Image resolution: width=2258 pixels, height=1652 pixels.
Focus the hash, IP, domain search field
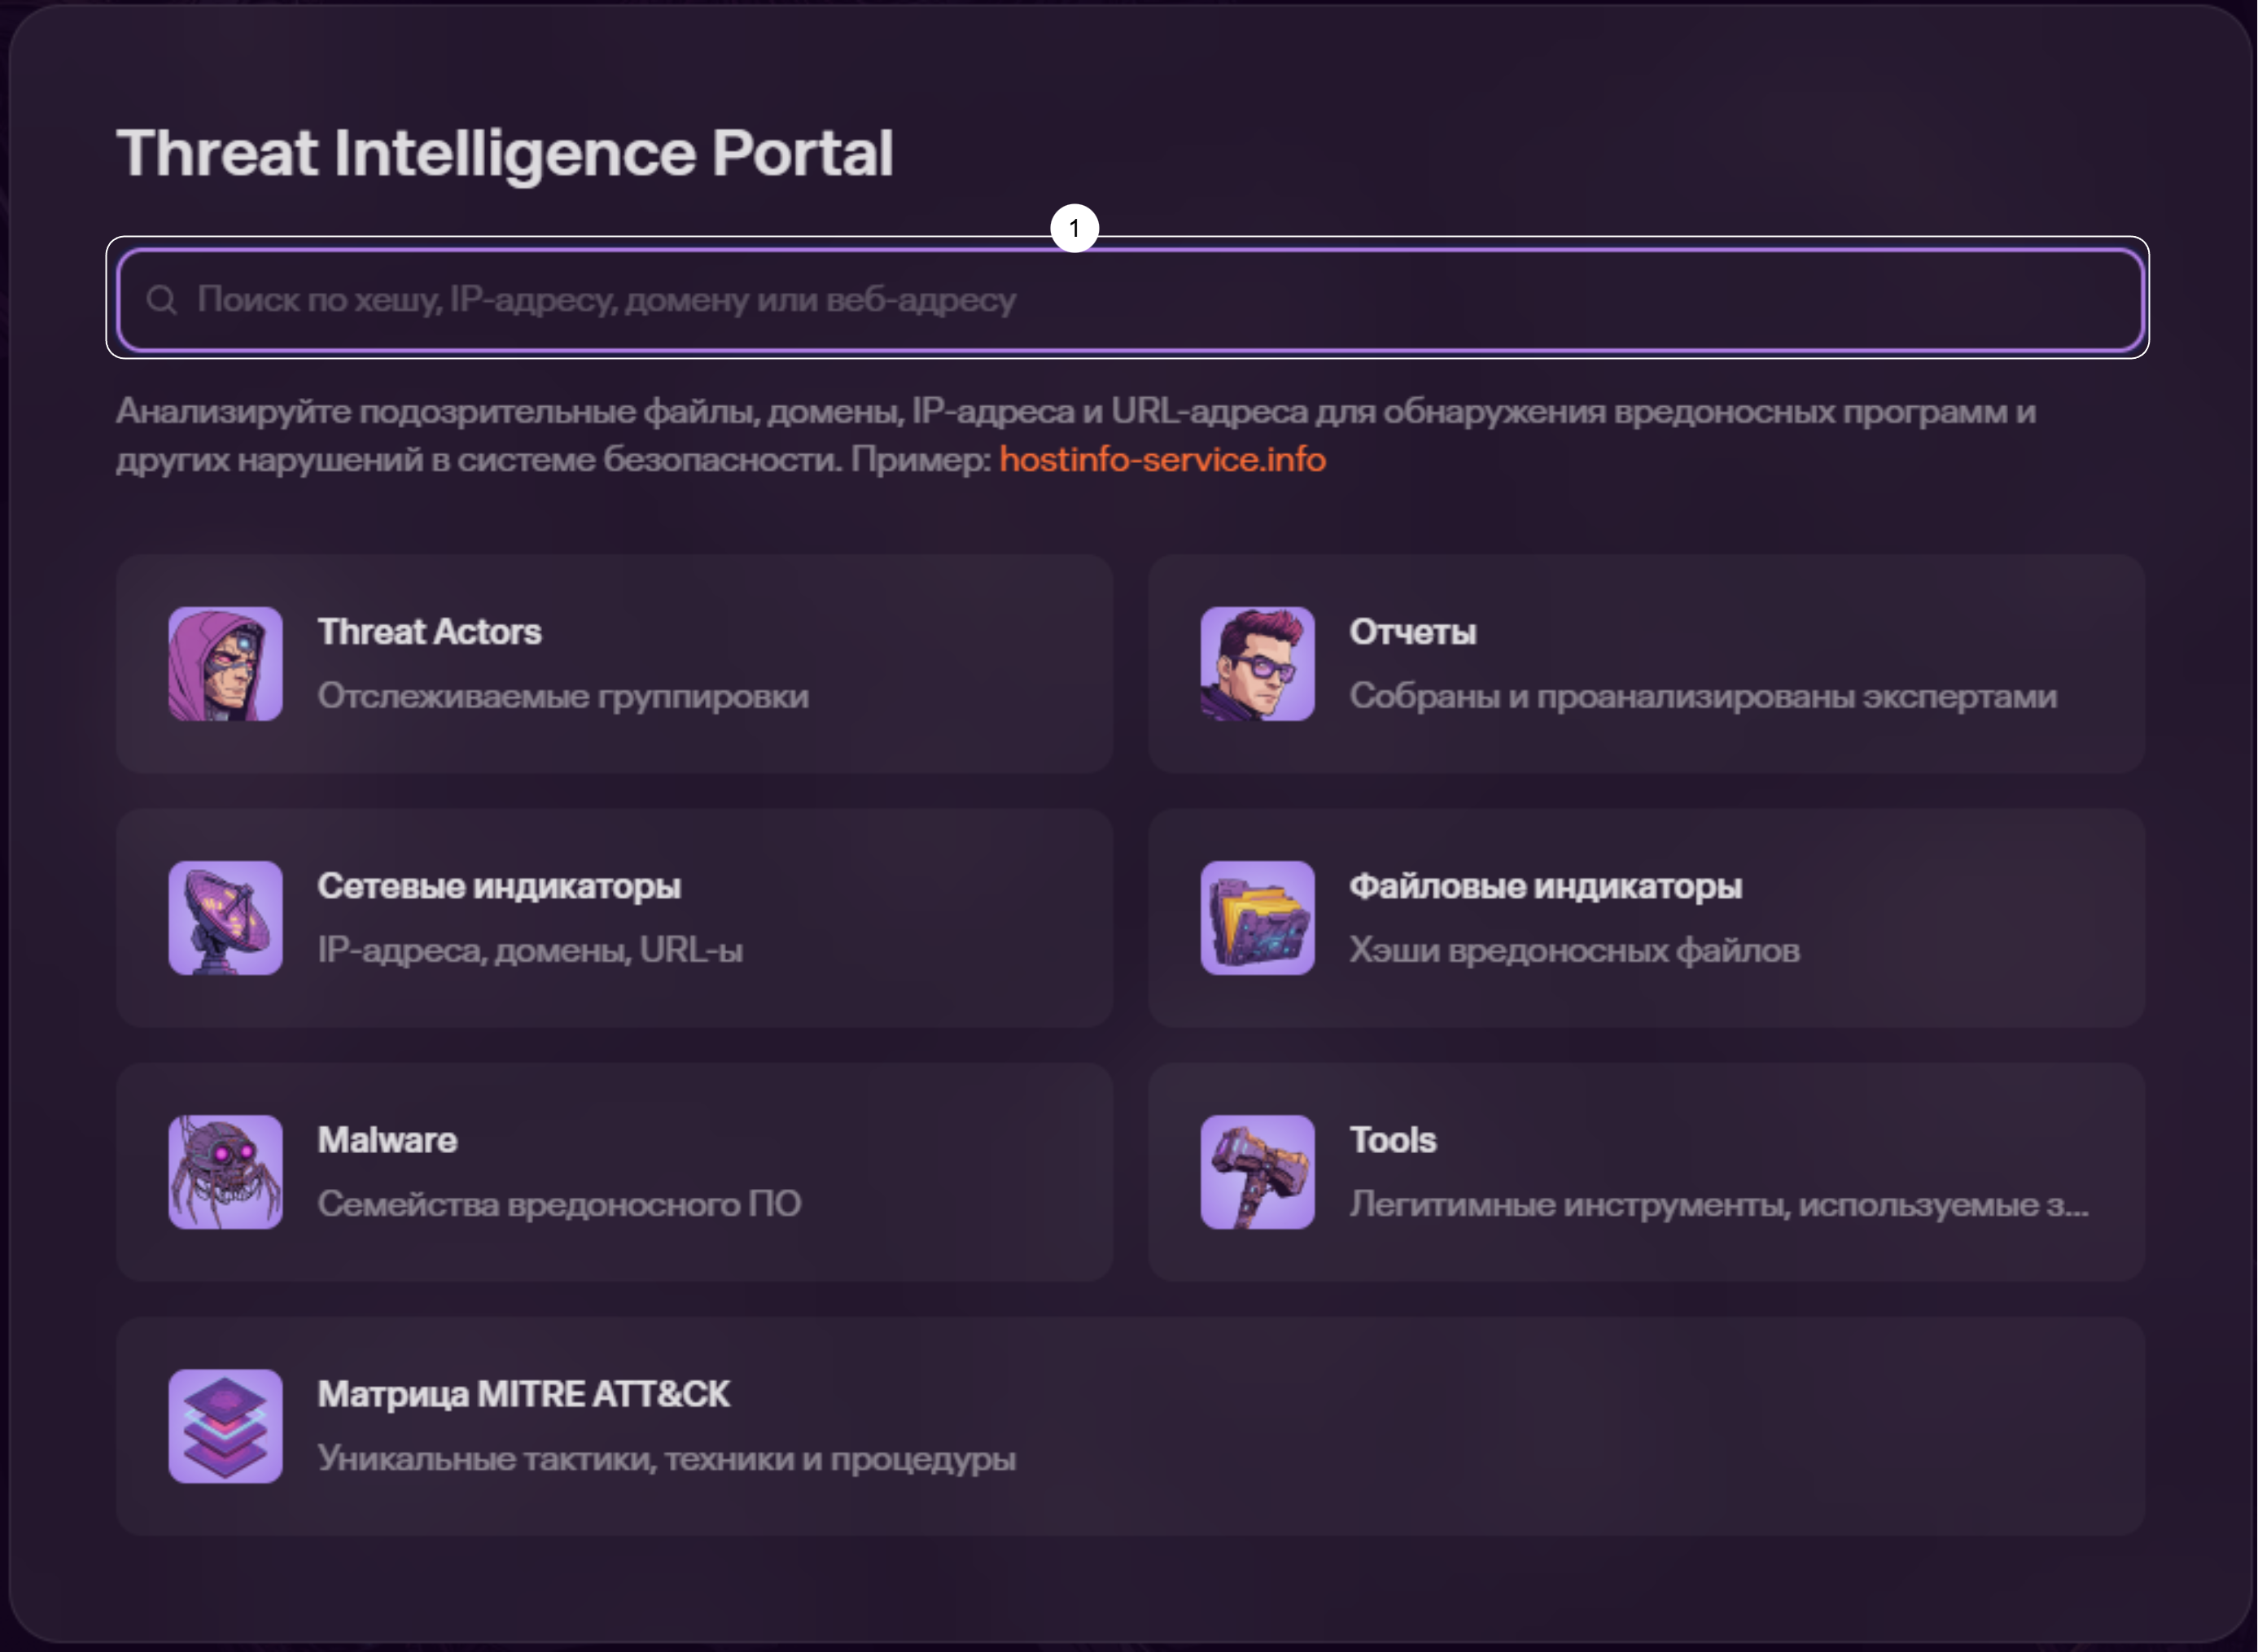point(1130,300)
